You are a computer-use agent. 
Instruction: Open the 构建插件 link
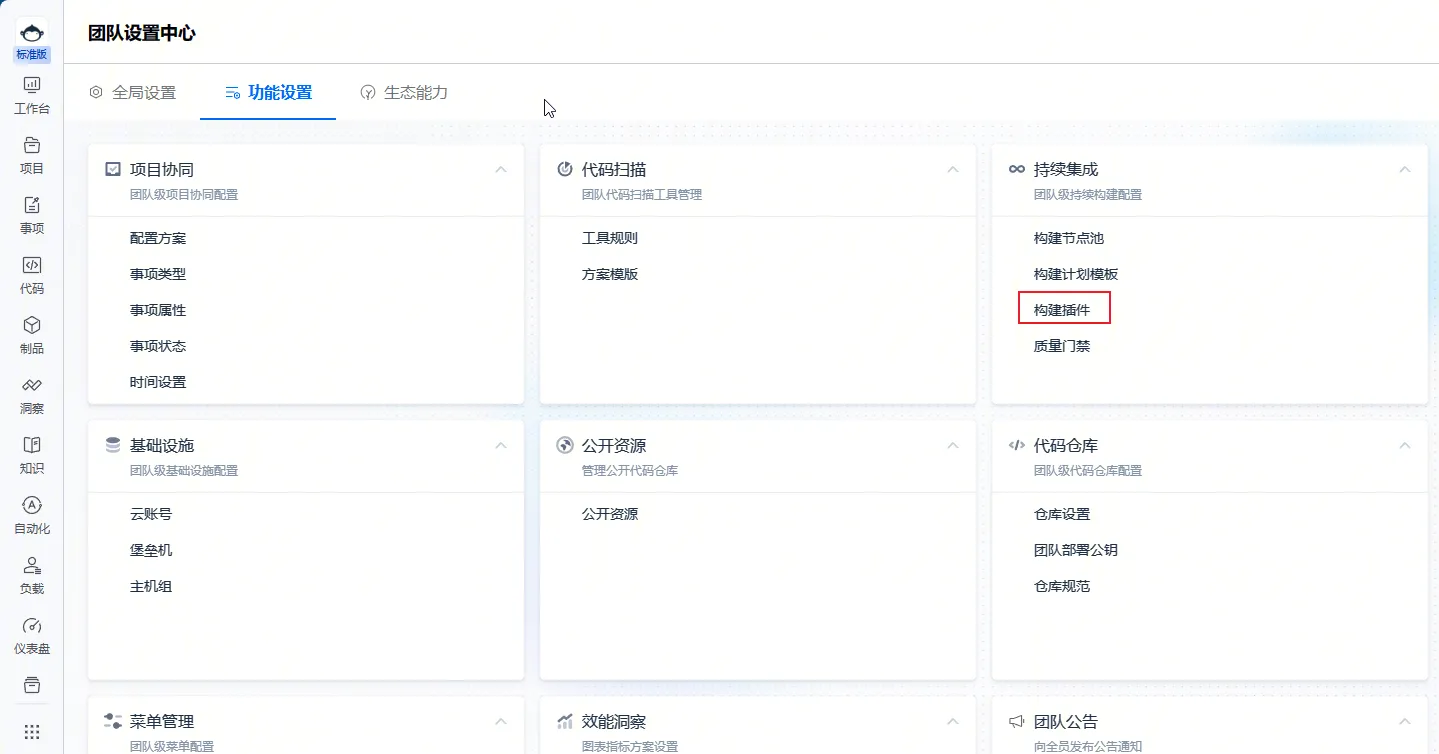pos(1062,310)
